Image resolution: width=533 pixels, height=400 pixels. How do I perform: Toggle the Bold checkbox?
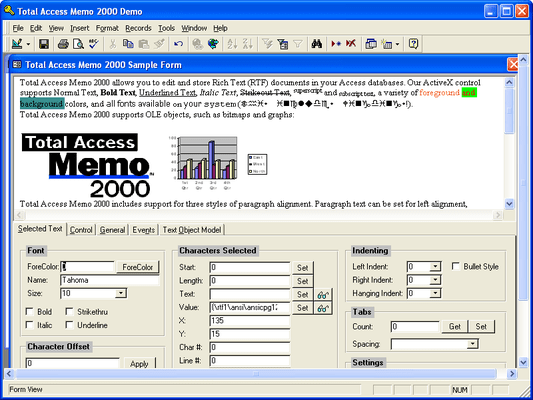pyautogui.click(x=30, y=312)
